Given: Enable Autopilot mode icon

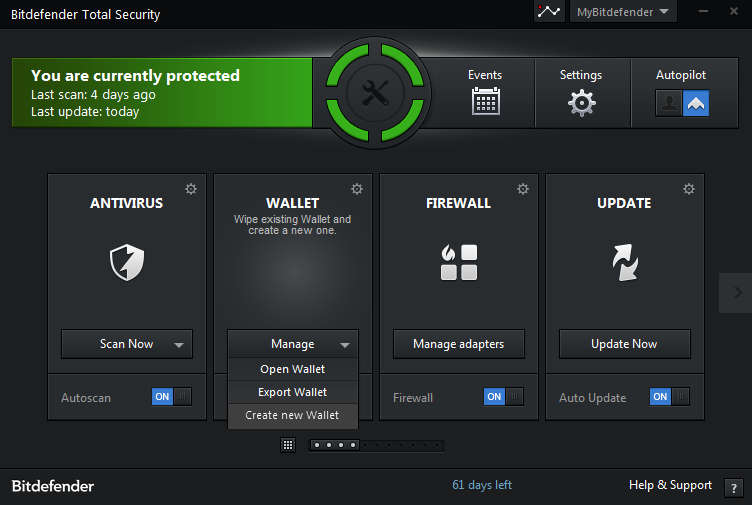Looking at the screenshot, I should pos(695,104).
